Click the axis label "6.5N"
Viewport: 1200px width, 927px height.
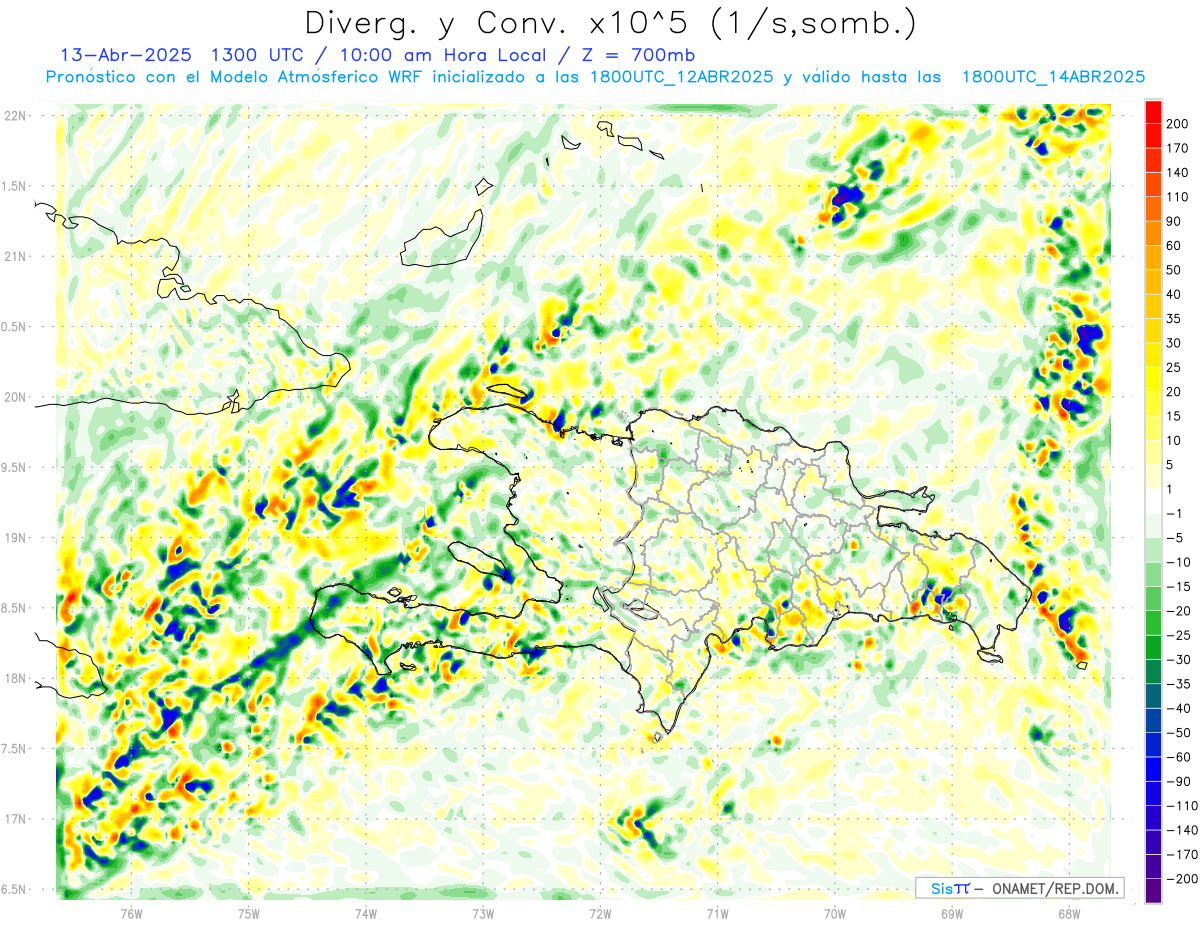16,890
